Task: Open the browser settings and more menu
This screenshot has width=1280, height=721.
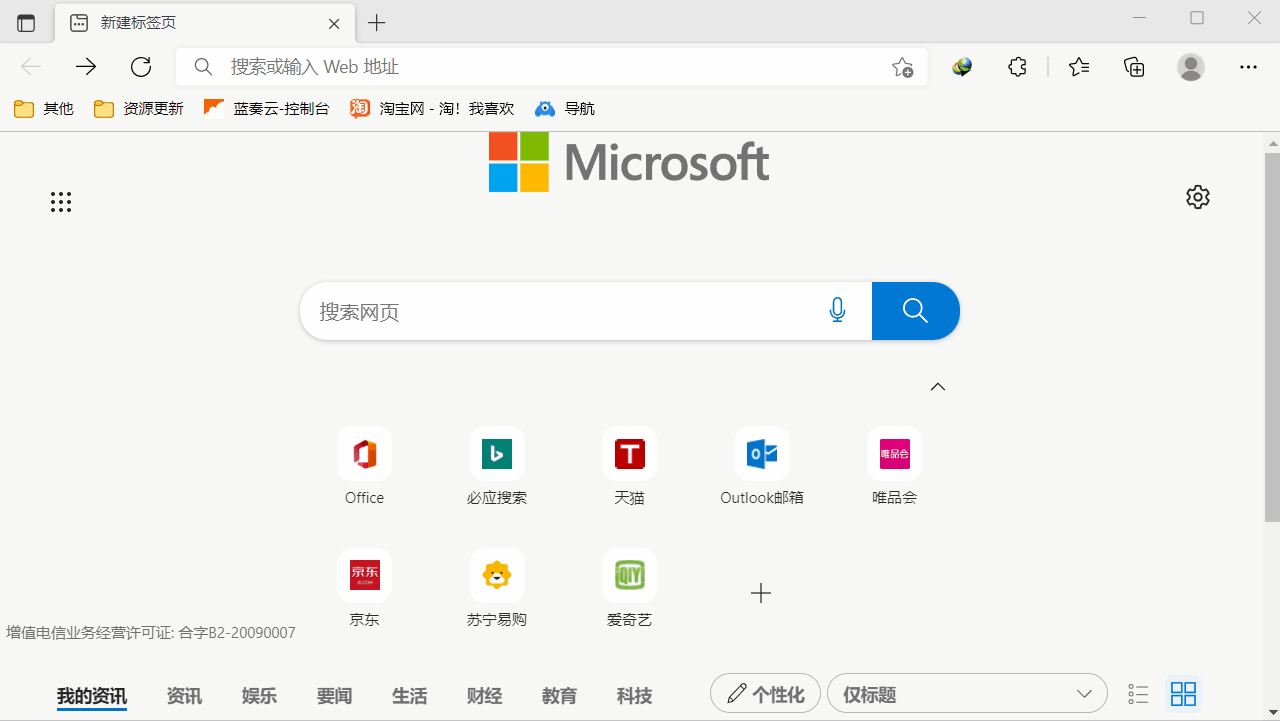Action: 1248,67
